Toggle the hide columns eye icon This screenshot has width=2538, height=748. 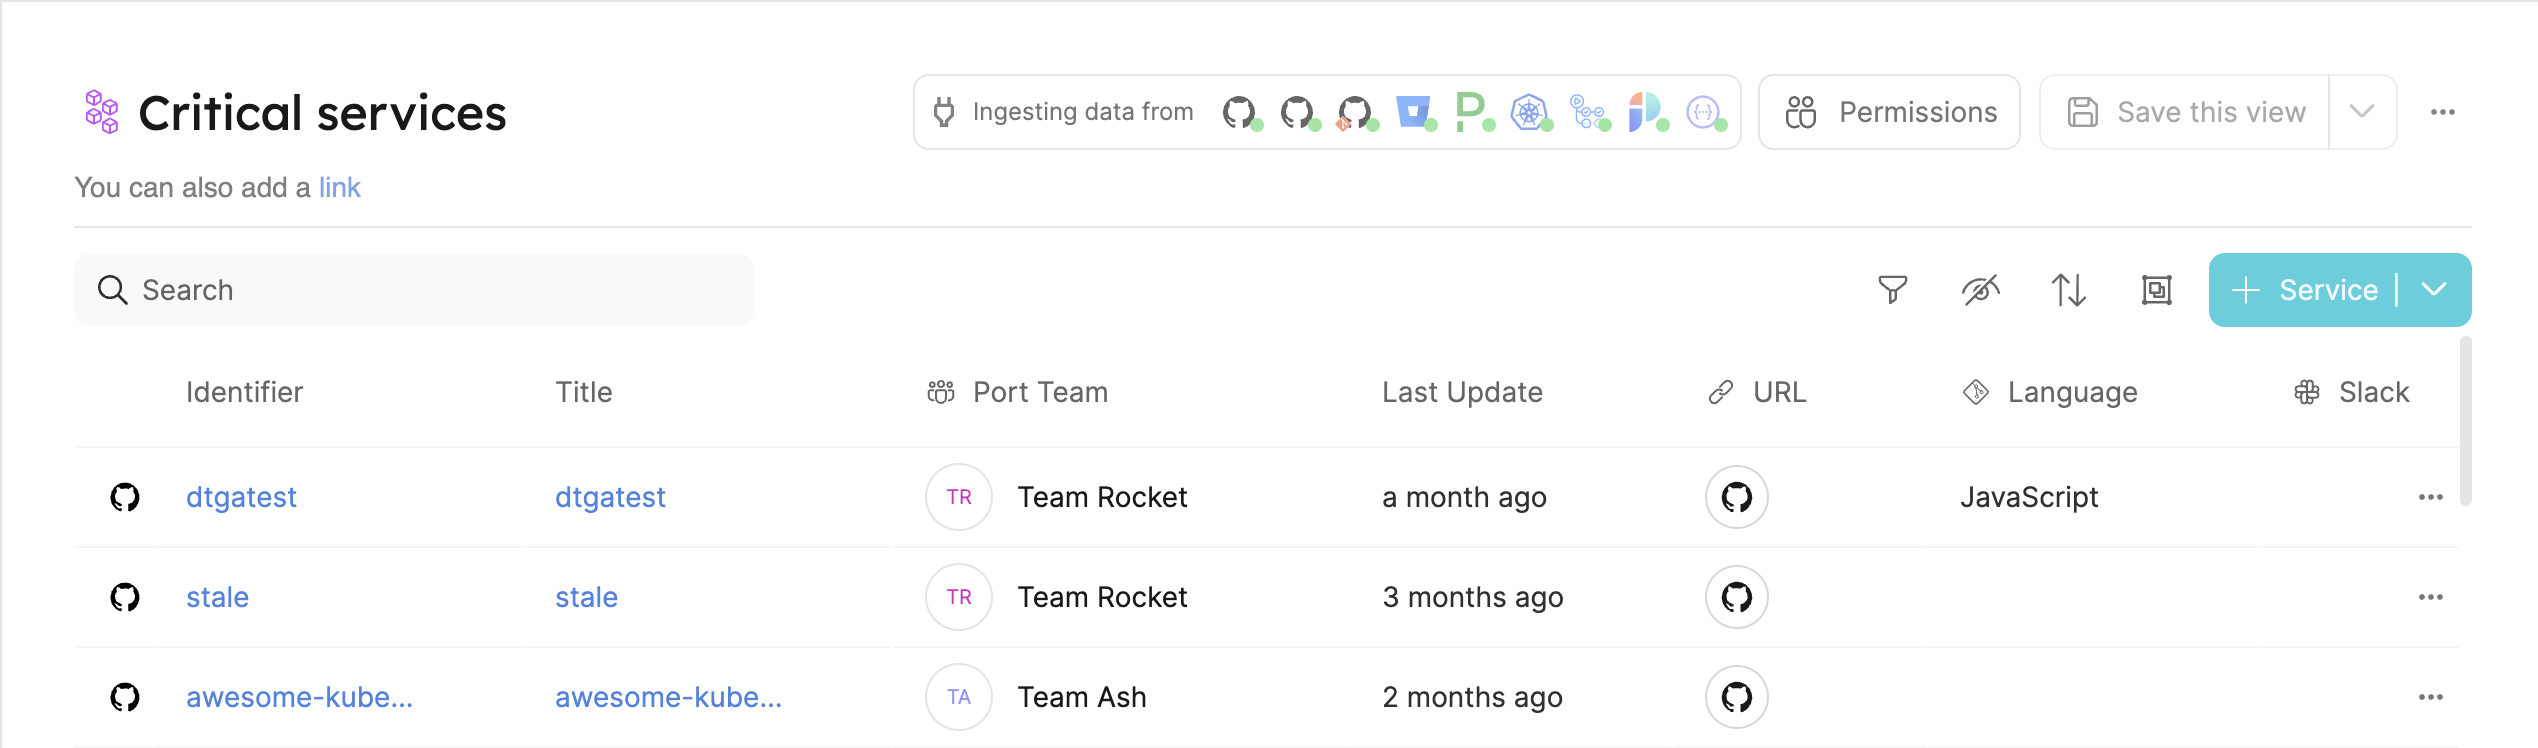click(x=1980, y=290)
